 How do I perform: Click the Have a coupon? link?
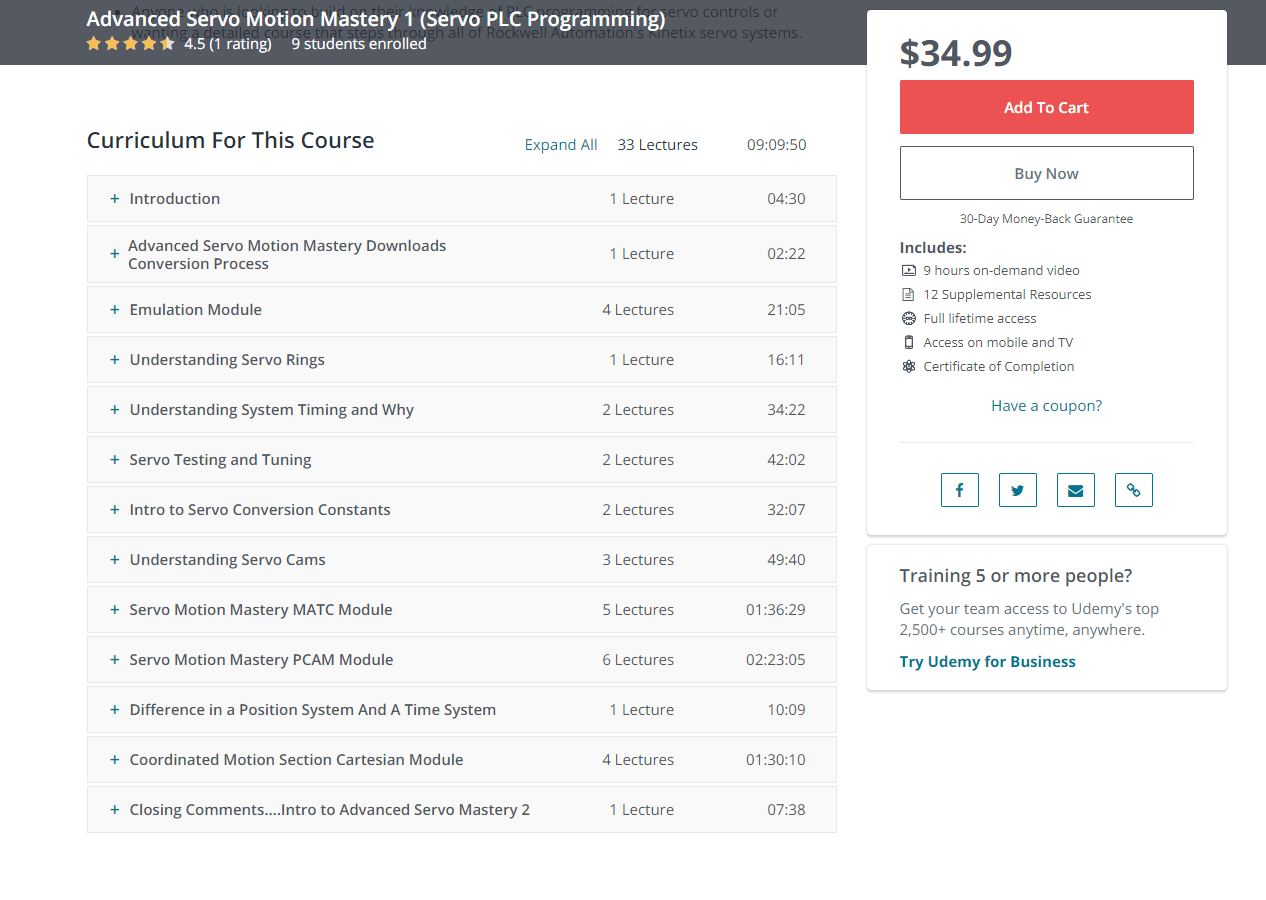[1046, 406]
